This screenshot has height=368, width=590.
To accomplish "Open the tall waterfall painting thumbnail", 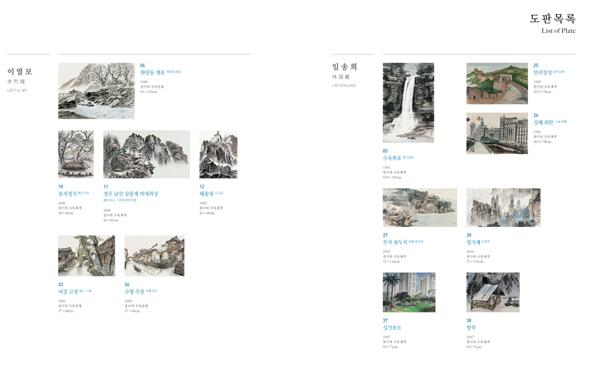I will click(x=408, y=103).
